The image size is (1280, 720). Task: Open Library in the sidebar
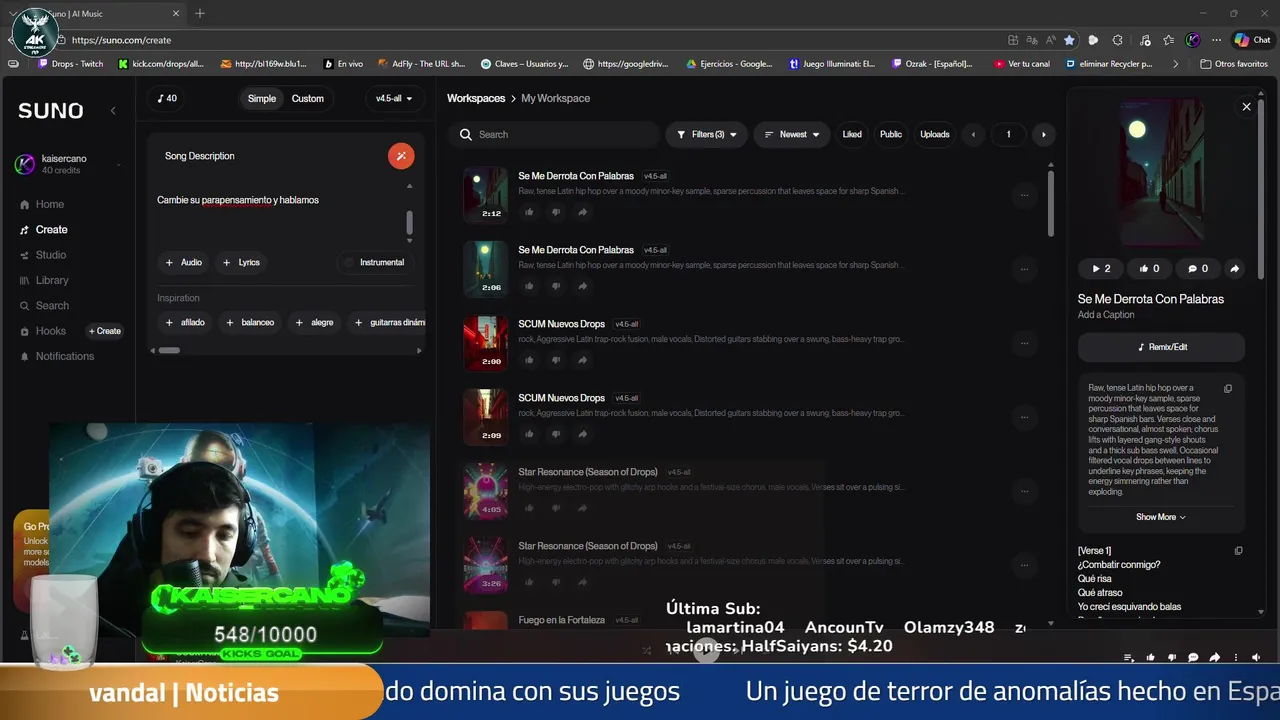click(51, 280)
